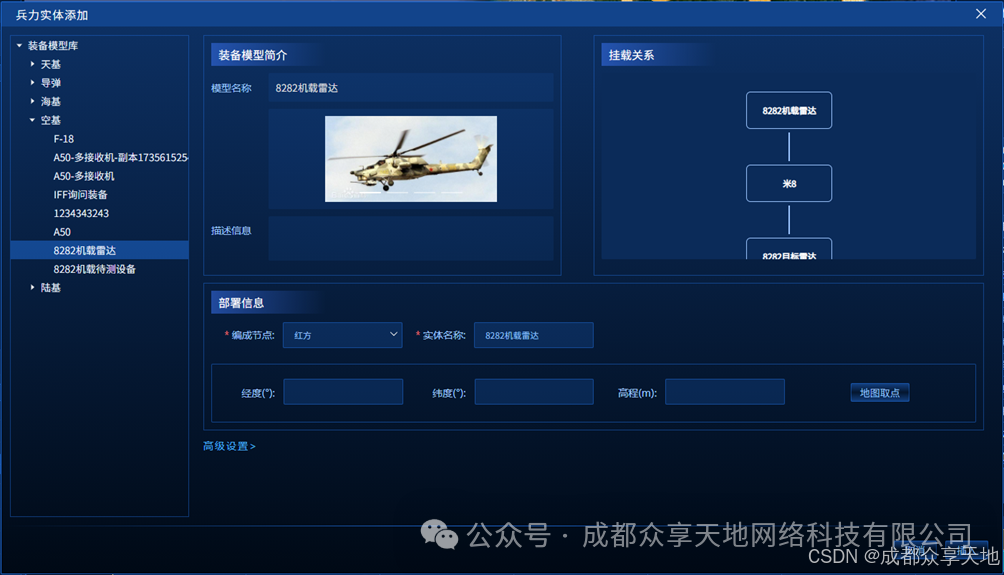The height and width of the screenshot is (575, 1004).
Task: Collapse the 空基 tree category
Action: (x=32, y=120)
